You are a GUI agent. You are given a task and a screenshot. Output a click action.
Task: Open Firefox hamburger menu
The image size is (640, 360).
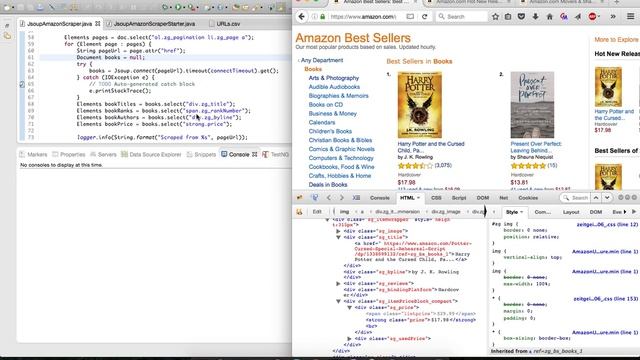tap(630, 17)
